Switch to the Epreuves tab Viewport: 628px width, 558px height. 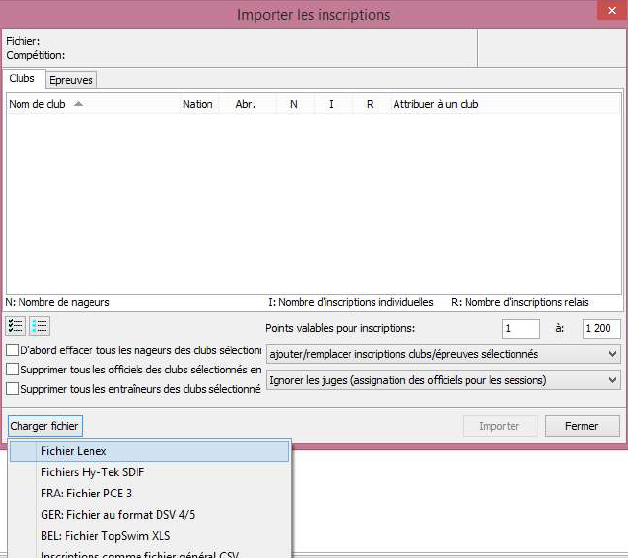point(72,80)
